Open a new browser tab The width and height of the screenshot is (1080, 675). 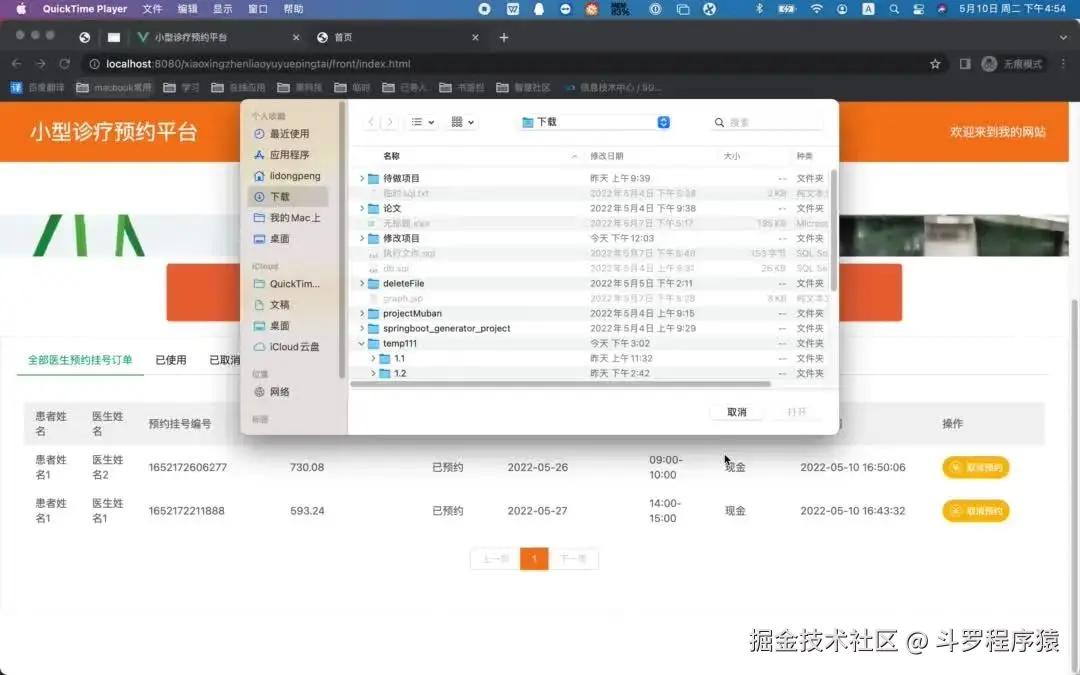(503, 37)
